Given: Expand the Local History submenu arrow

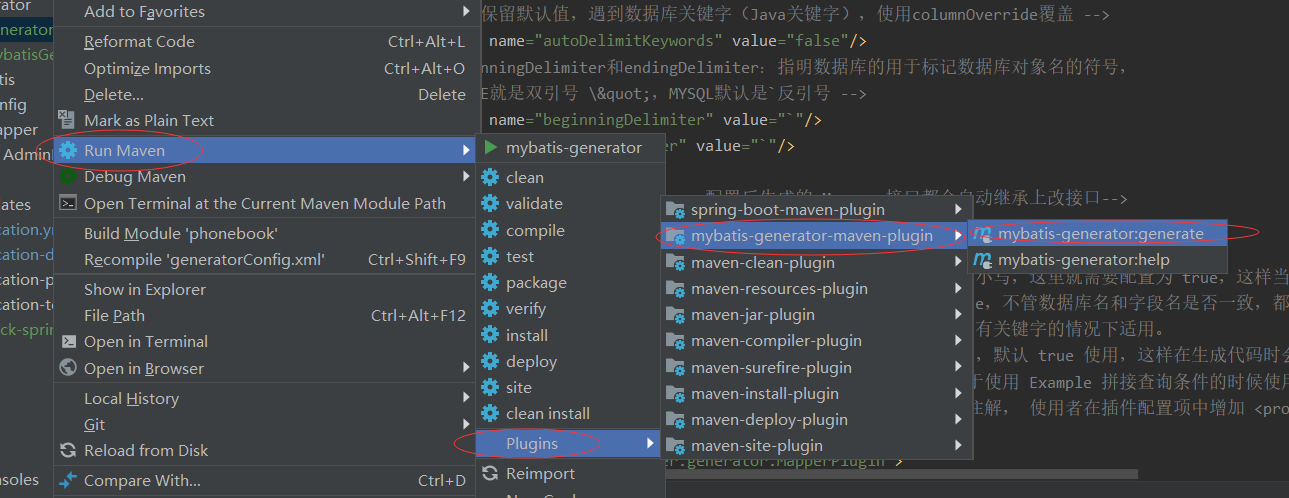Looking at the screenshot, I should [x=466, y=398].
